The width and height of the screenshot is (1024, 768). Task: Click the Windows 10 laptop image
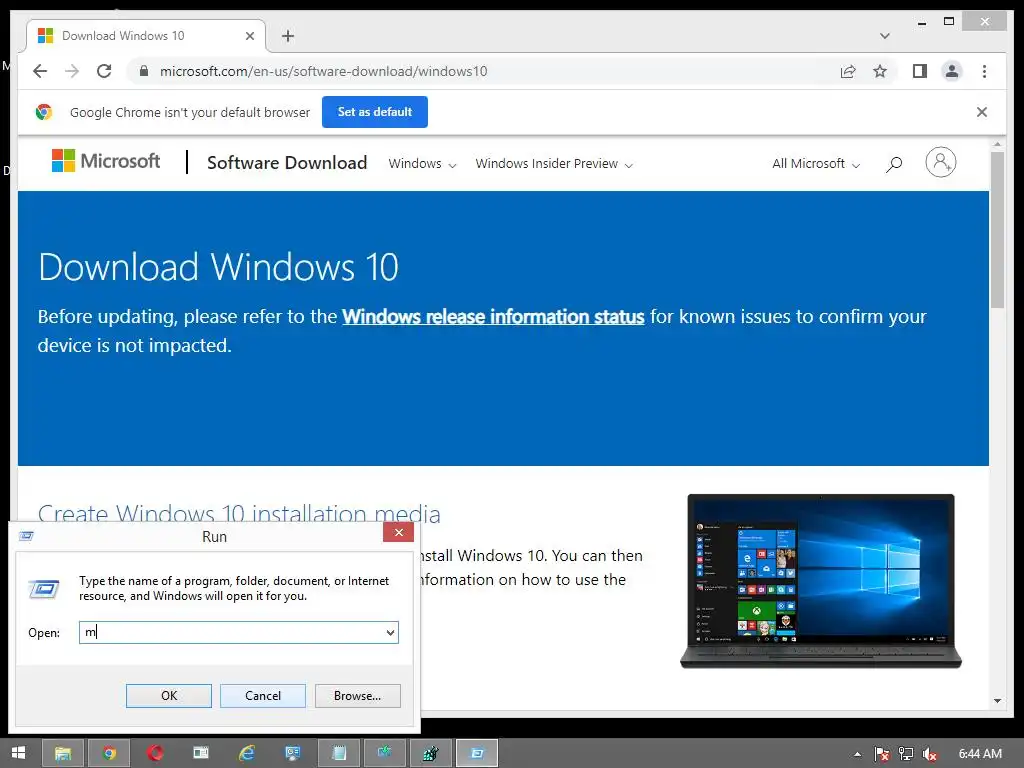(821, 581)
